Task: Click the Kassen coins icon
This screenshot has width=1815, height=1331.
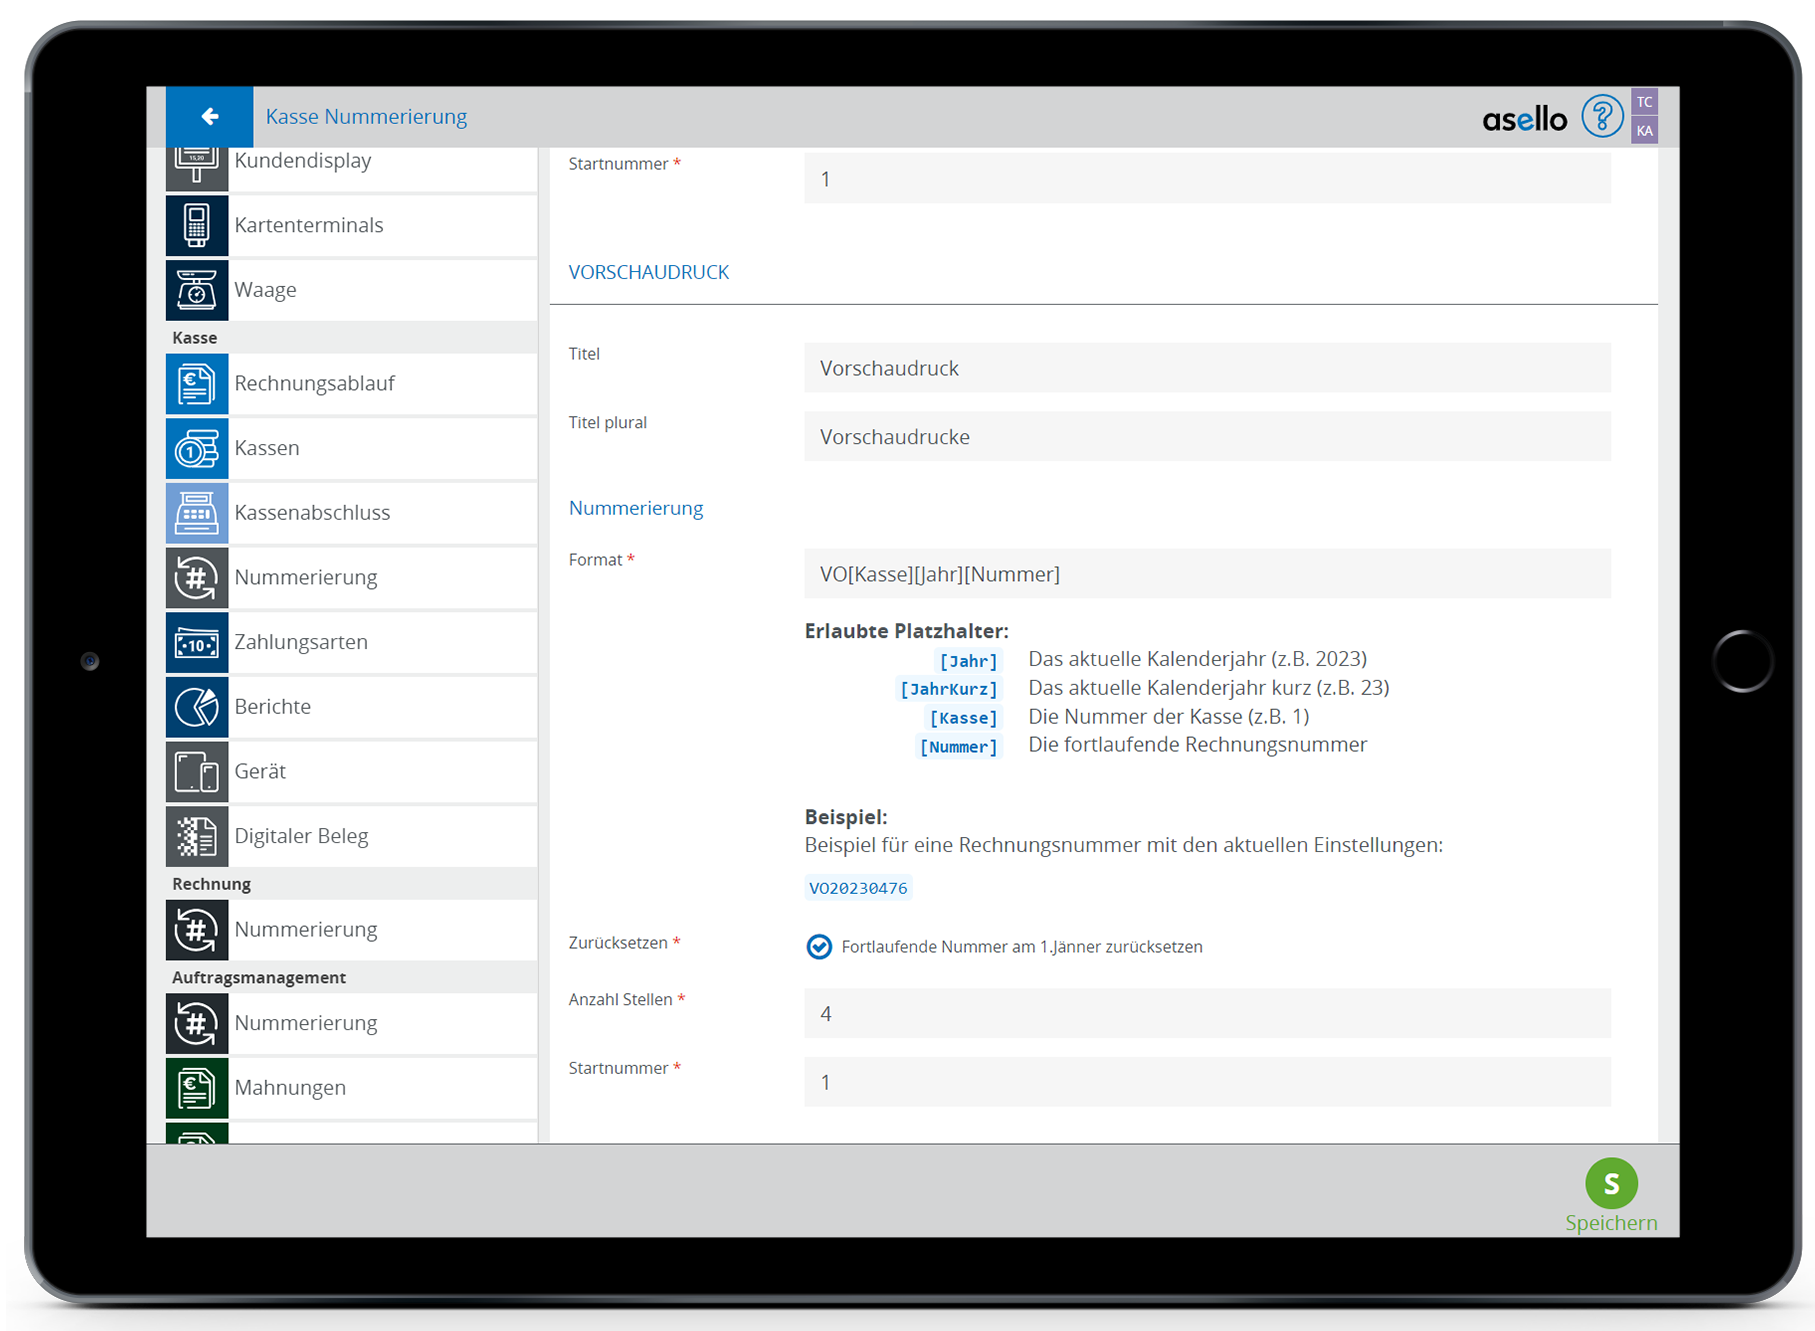Action: tap(197, 449)
